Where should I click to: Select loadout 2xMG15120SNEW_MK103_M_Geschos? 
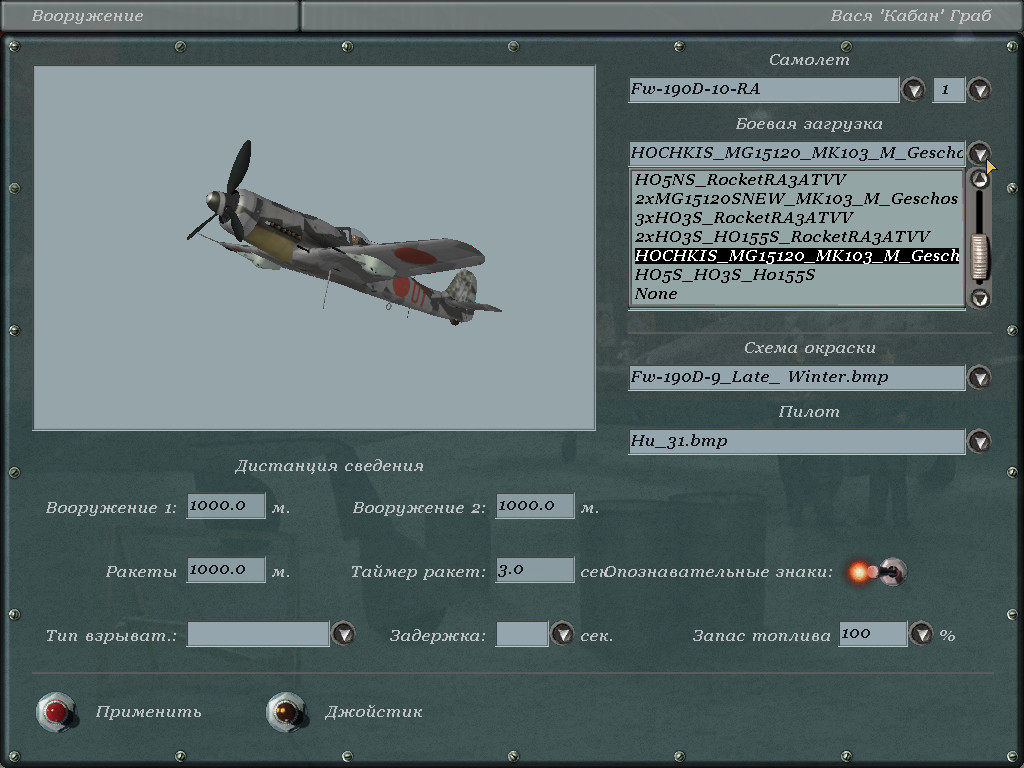(x=797, y=199)
